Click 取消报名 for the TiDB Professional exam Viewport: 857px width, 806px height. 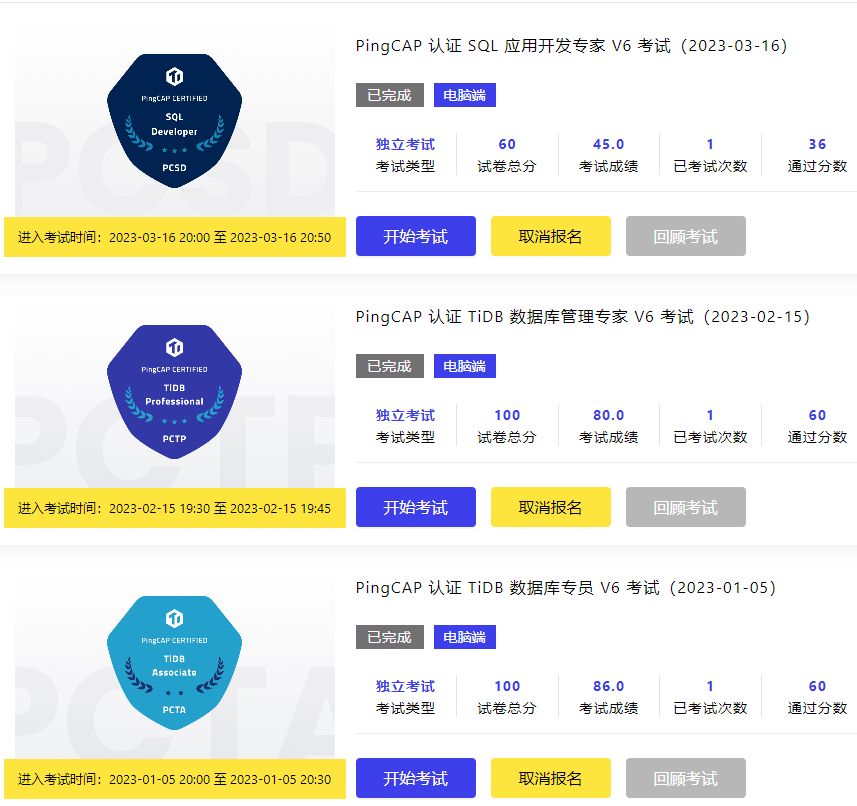pyautogui.click(x=550, y=507)
